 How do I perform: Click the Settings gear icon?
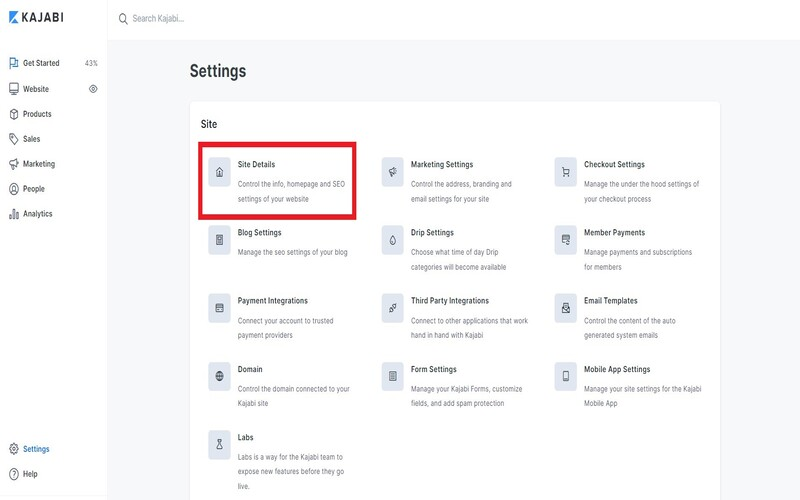[14, 449]
